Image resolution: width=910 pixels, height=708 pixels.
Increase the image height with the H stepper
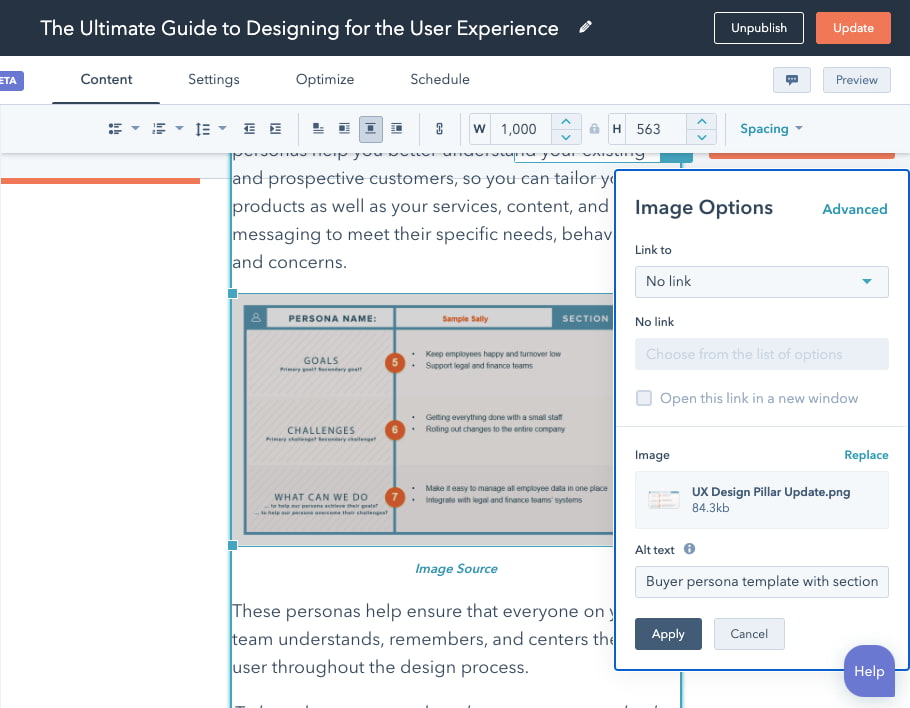pos(701,121)
